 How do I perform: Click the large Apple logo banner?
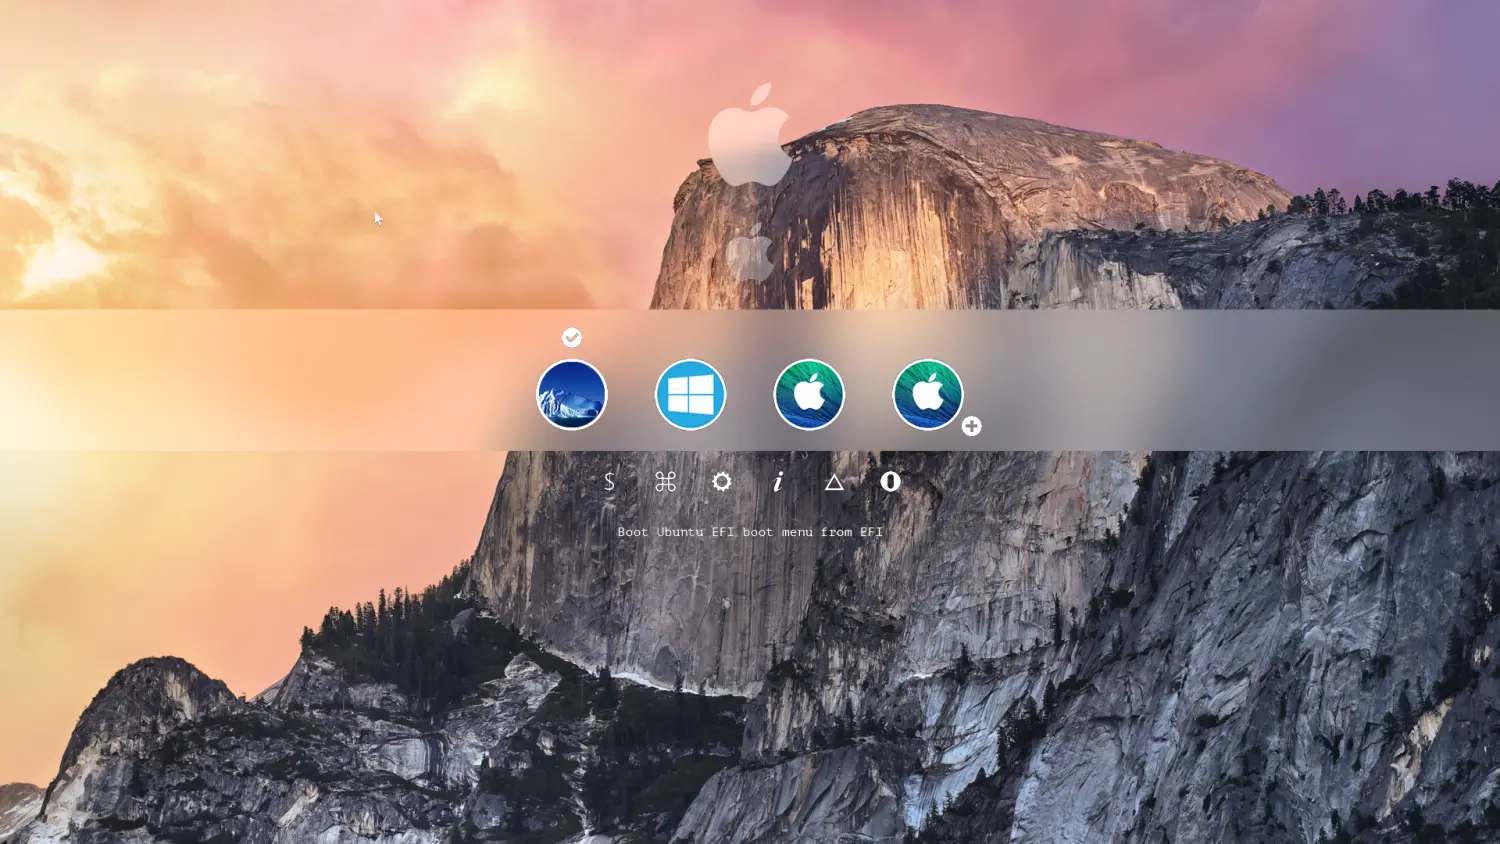click(749, 136)
